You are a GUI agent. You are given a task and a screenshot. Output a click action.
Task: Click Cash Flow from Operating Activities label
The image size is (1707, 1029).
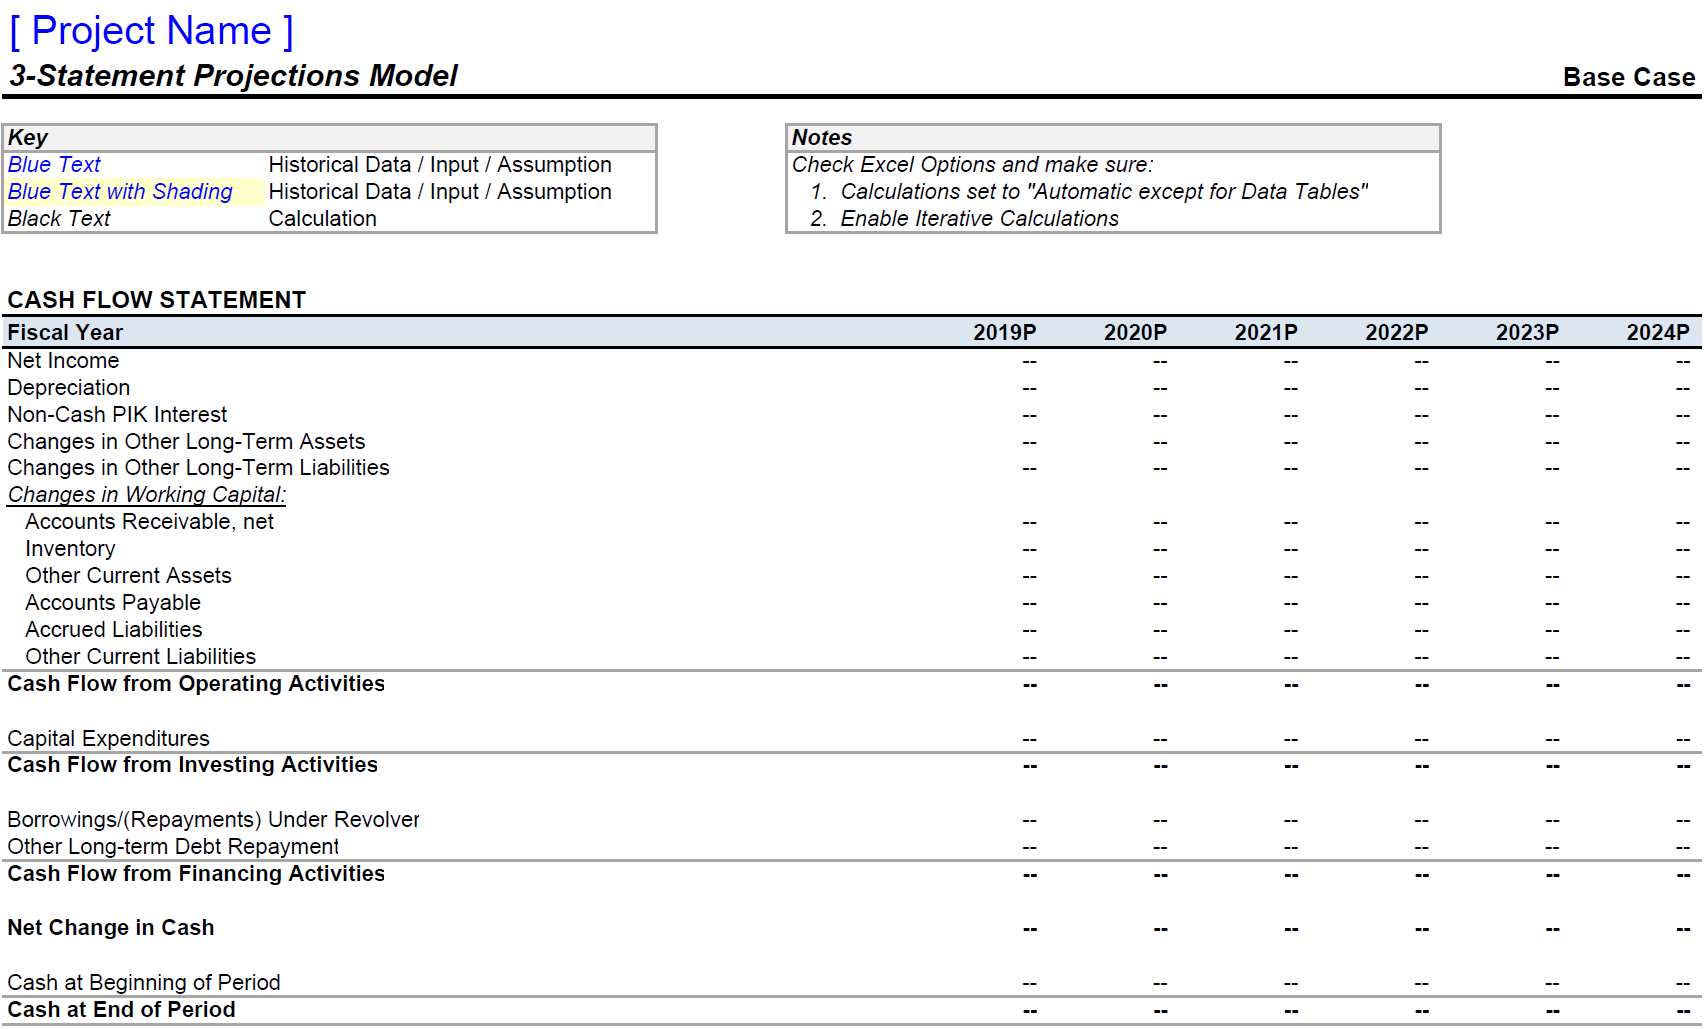coord(196,684)
